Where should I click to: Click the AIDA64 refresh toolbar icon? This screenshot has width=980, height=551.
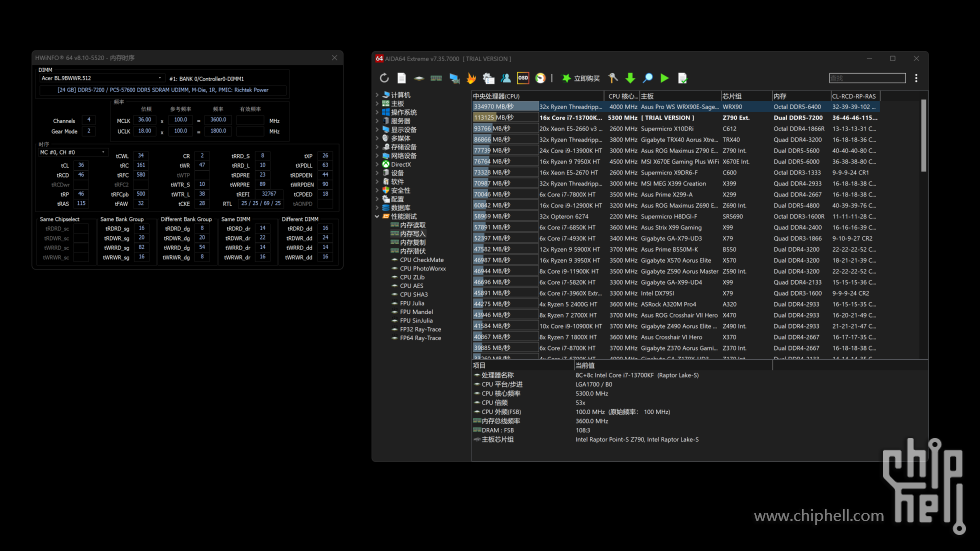pyautogui.click(x=384, y=78)
